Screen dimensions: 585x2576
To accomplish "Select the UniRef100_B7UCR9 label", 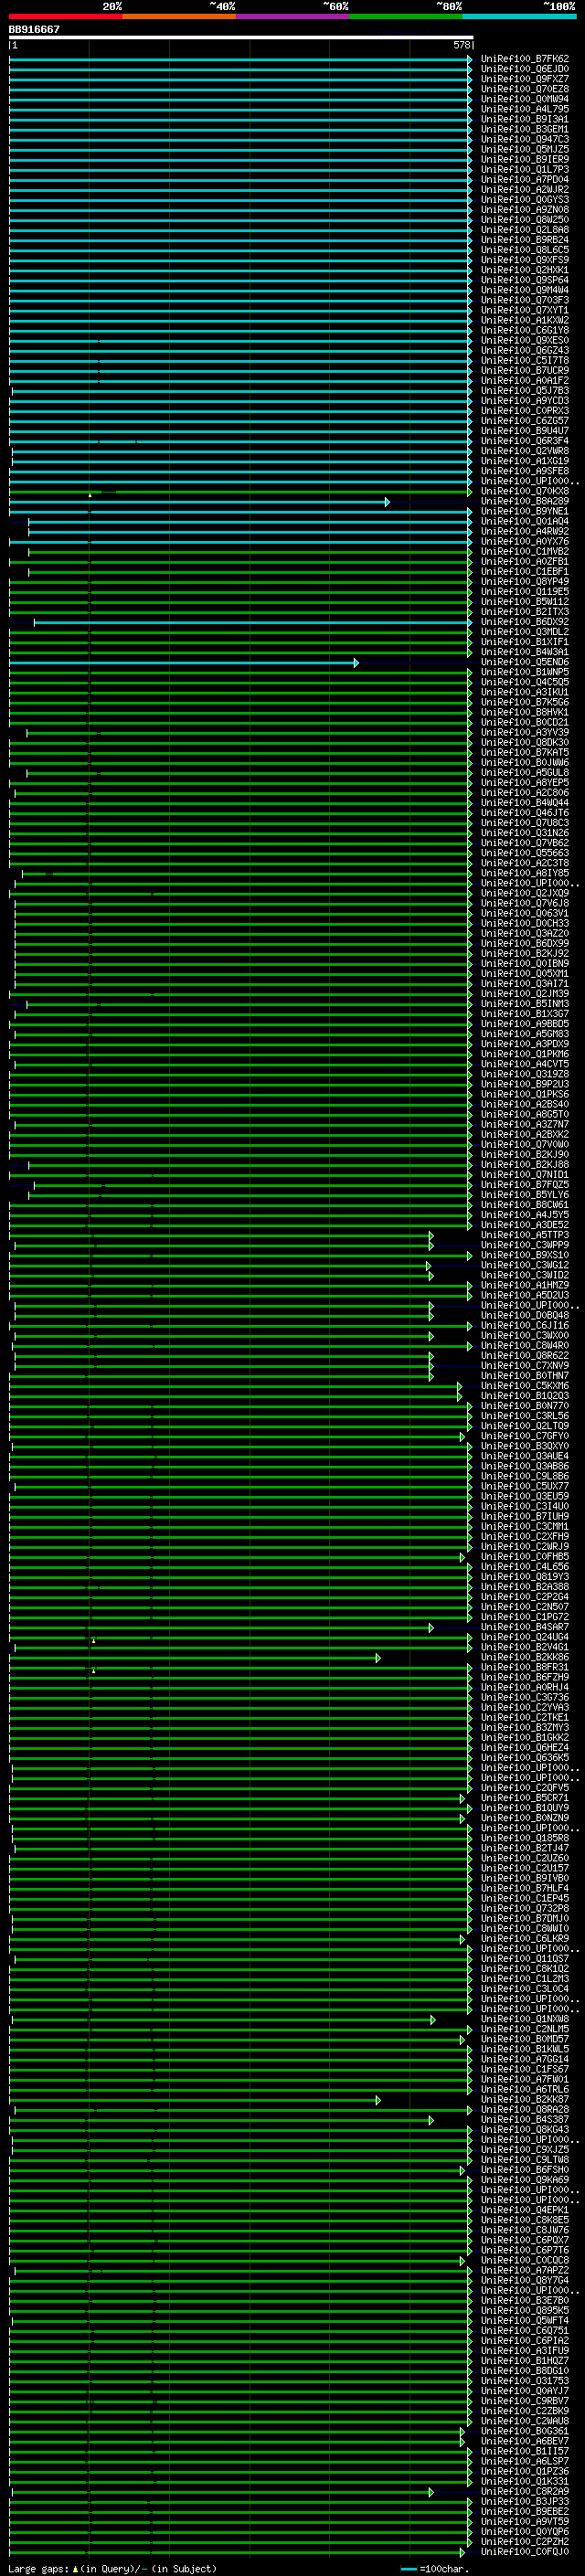I will click(525, 371).
